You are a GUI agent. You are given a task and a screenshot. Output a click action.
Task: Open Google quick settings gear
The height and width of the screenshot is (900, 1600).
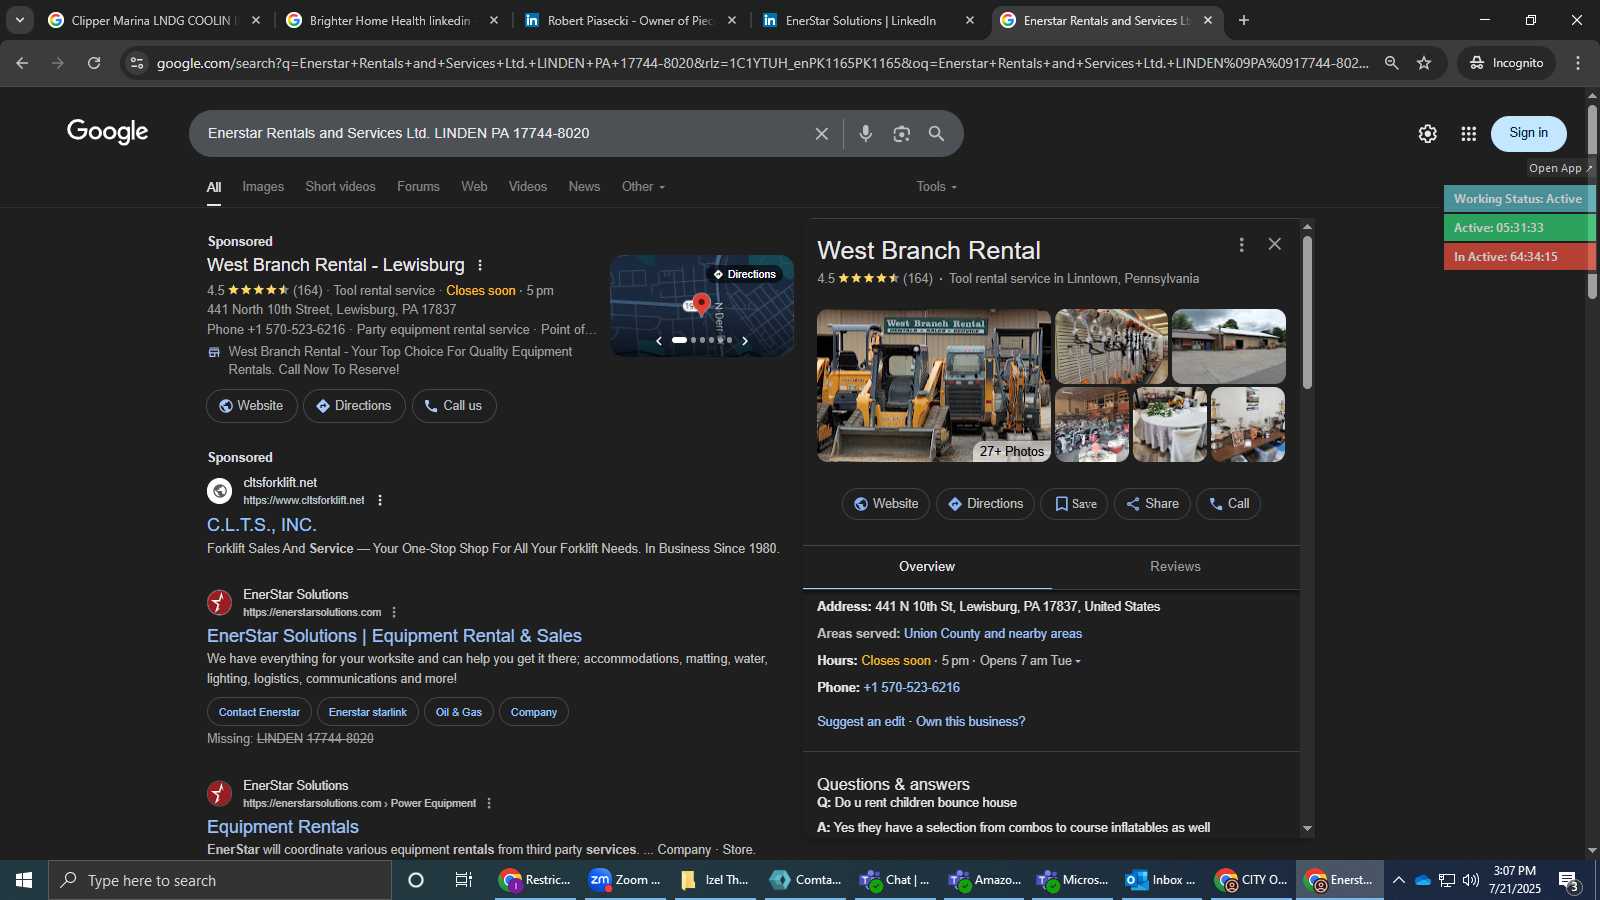pos(1428,134)
